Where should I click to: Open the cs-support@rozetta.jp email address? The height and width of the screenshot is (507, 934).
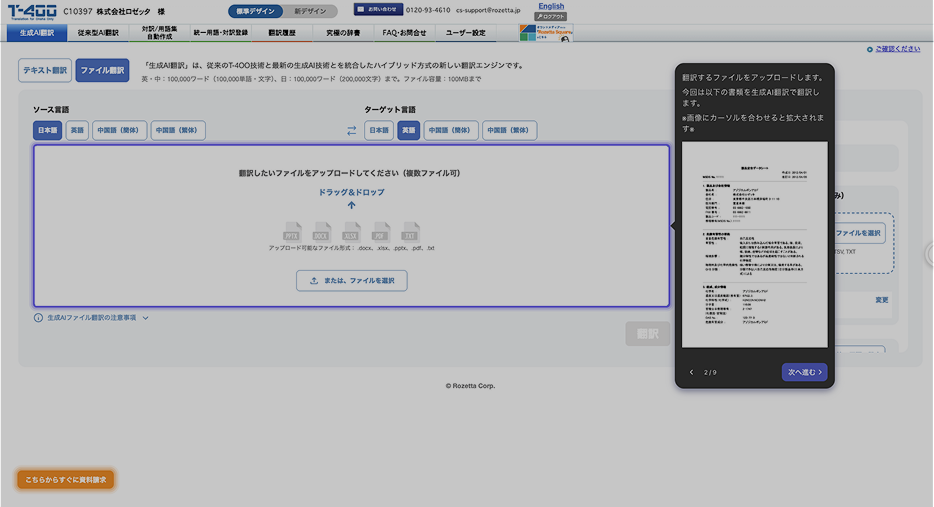488,10
